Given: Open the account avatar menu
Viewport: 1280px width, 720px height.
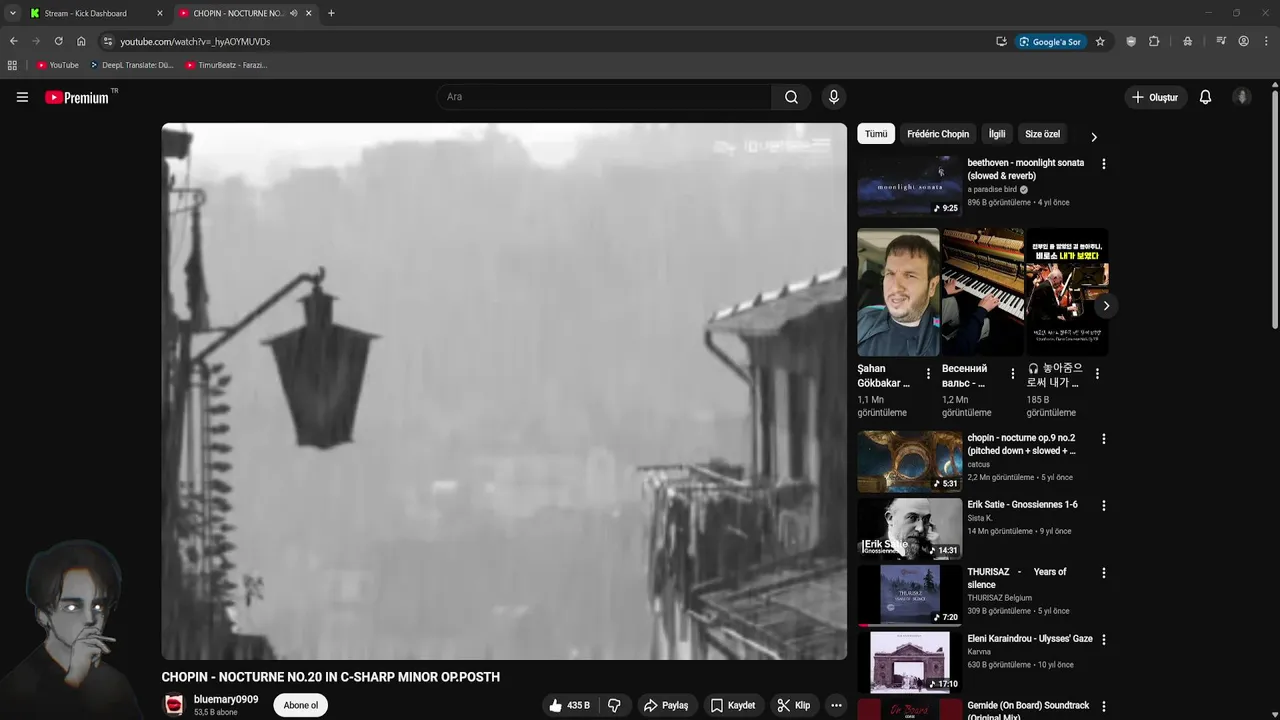Looking at the screenshot, I should [x=1242, y=97].
